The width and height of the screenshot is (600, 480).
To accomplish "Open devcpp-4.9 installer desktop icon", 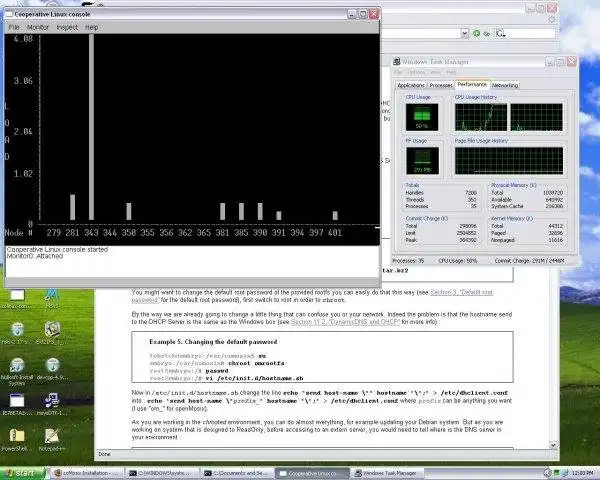I will click(52, 369).
